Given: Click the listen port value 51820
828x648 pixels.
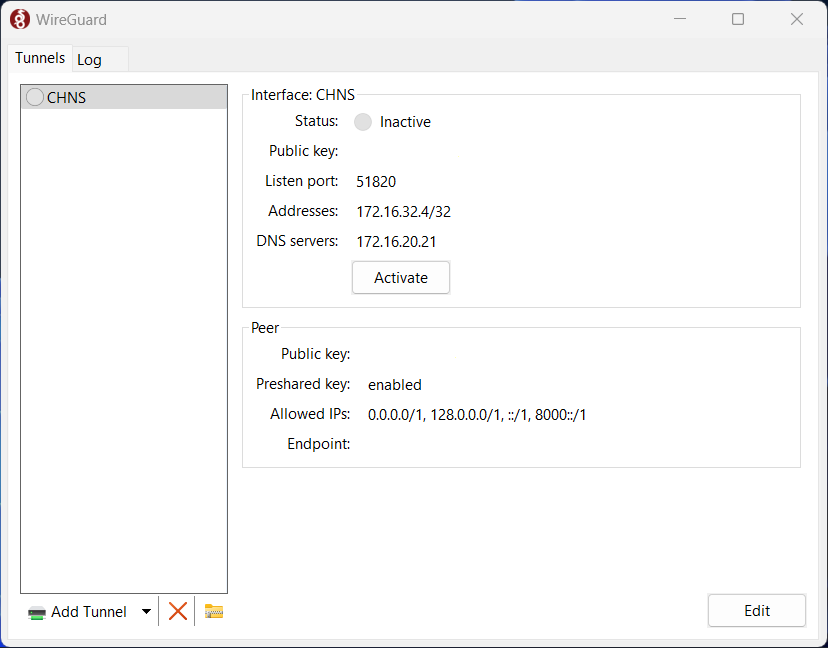Looking at the screenshot, I should pyautogui.click(x=376, y=181).
